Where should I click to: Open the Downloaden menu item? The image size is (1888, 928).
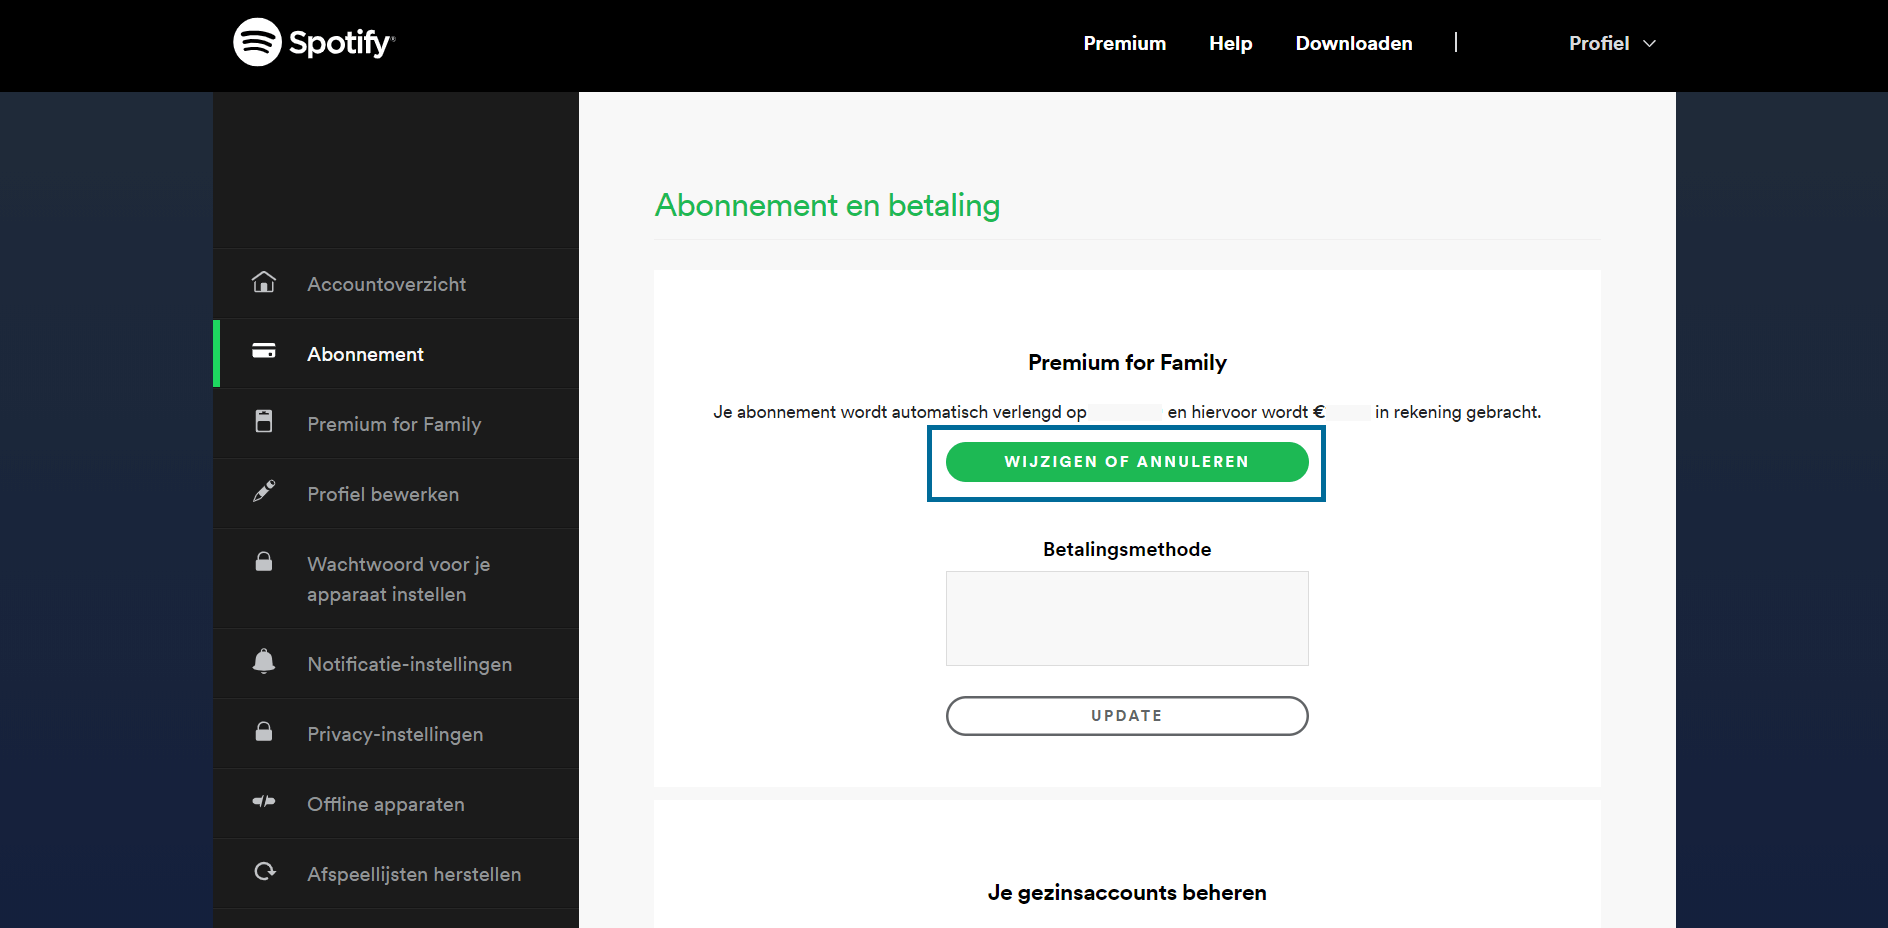(x=1354, y=43)
